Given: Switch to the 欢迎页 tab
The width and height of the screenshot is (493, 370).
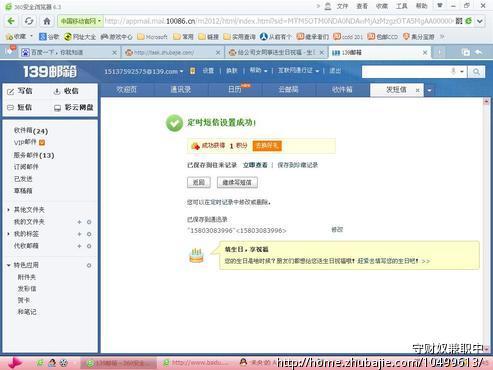Looking at the screenshot, I should click(127, 90).
